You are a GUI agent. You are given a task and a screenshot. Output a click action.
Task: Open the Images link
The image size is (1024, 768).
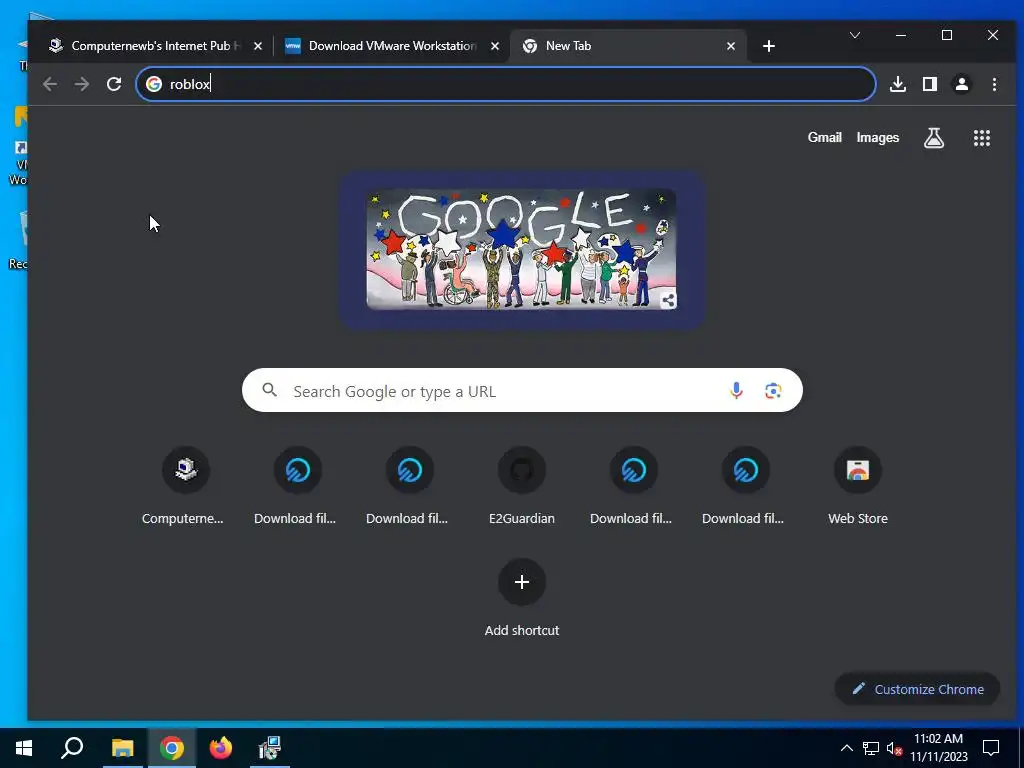coord(878,137)
